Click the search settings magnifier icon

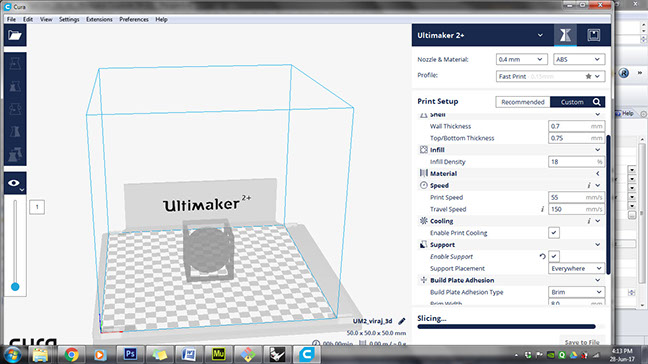(596, 102)
